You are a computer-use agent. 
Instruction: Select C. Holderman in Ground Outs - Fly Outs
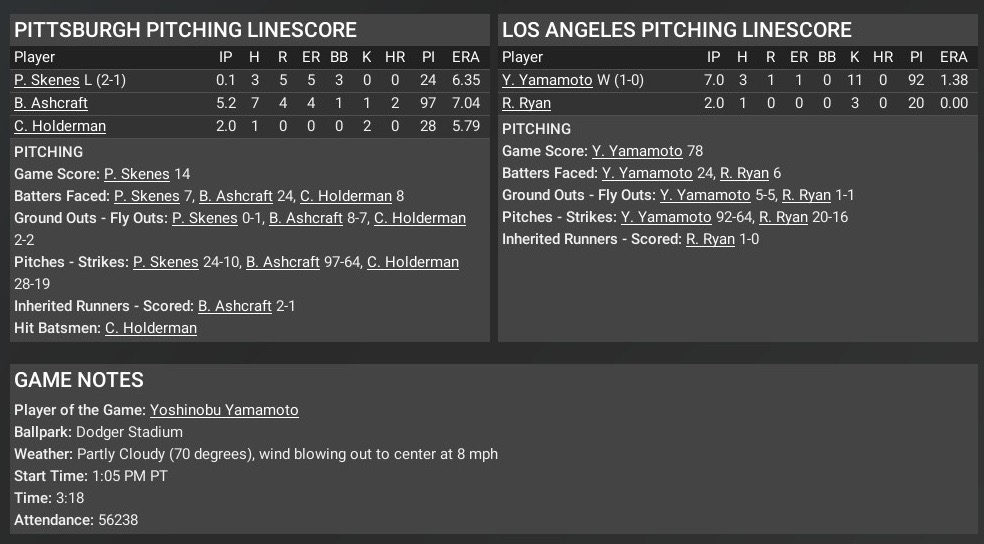[420, 218]
